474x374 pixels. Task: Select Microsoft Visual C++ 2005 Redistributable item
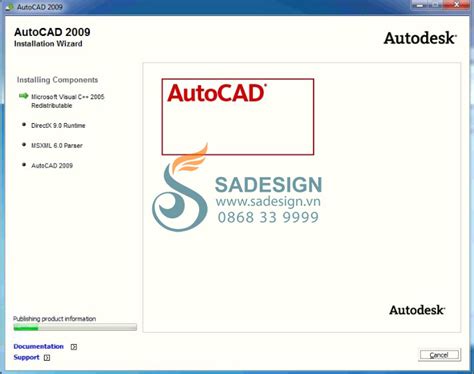pos(68,101)
